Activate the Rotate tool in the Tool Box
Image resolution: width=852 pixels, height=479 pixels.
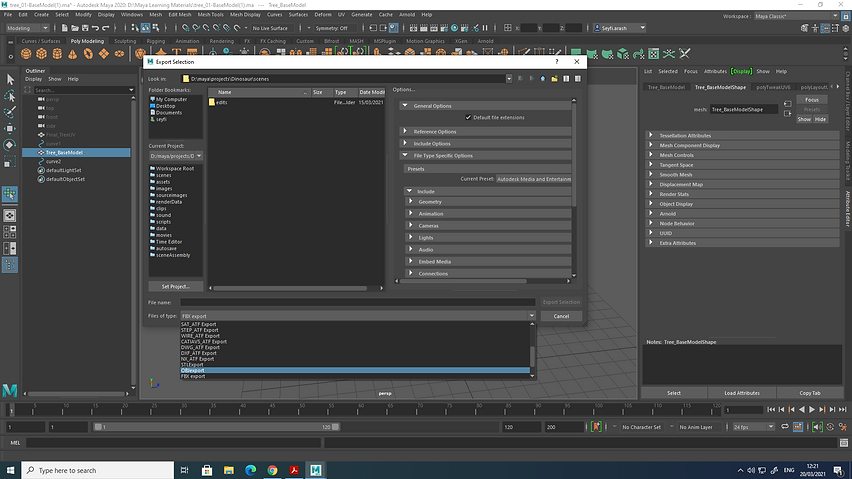pyautogui.click(x=10, y=145)
